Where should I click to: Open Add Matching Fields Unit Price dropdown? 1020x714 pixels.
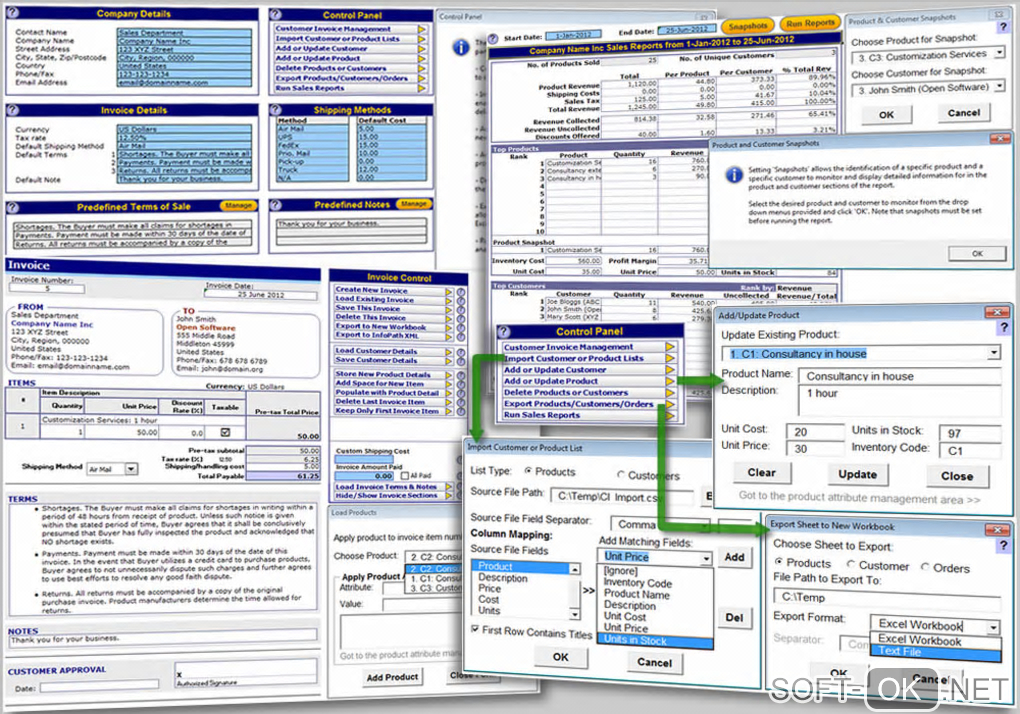coord(706,558)
